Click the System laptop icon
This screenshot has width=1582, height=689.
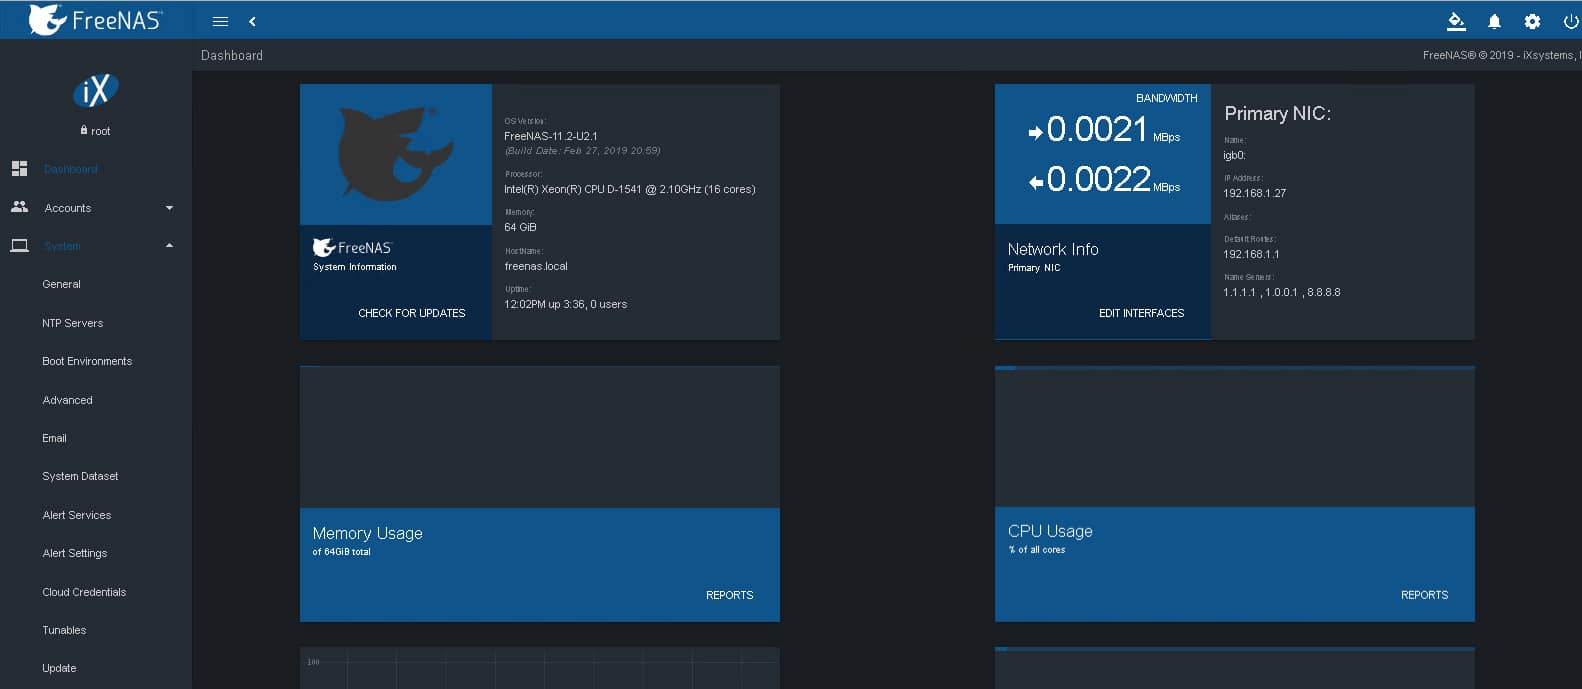pyautogui.click(x=19, y=246)
